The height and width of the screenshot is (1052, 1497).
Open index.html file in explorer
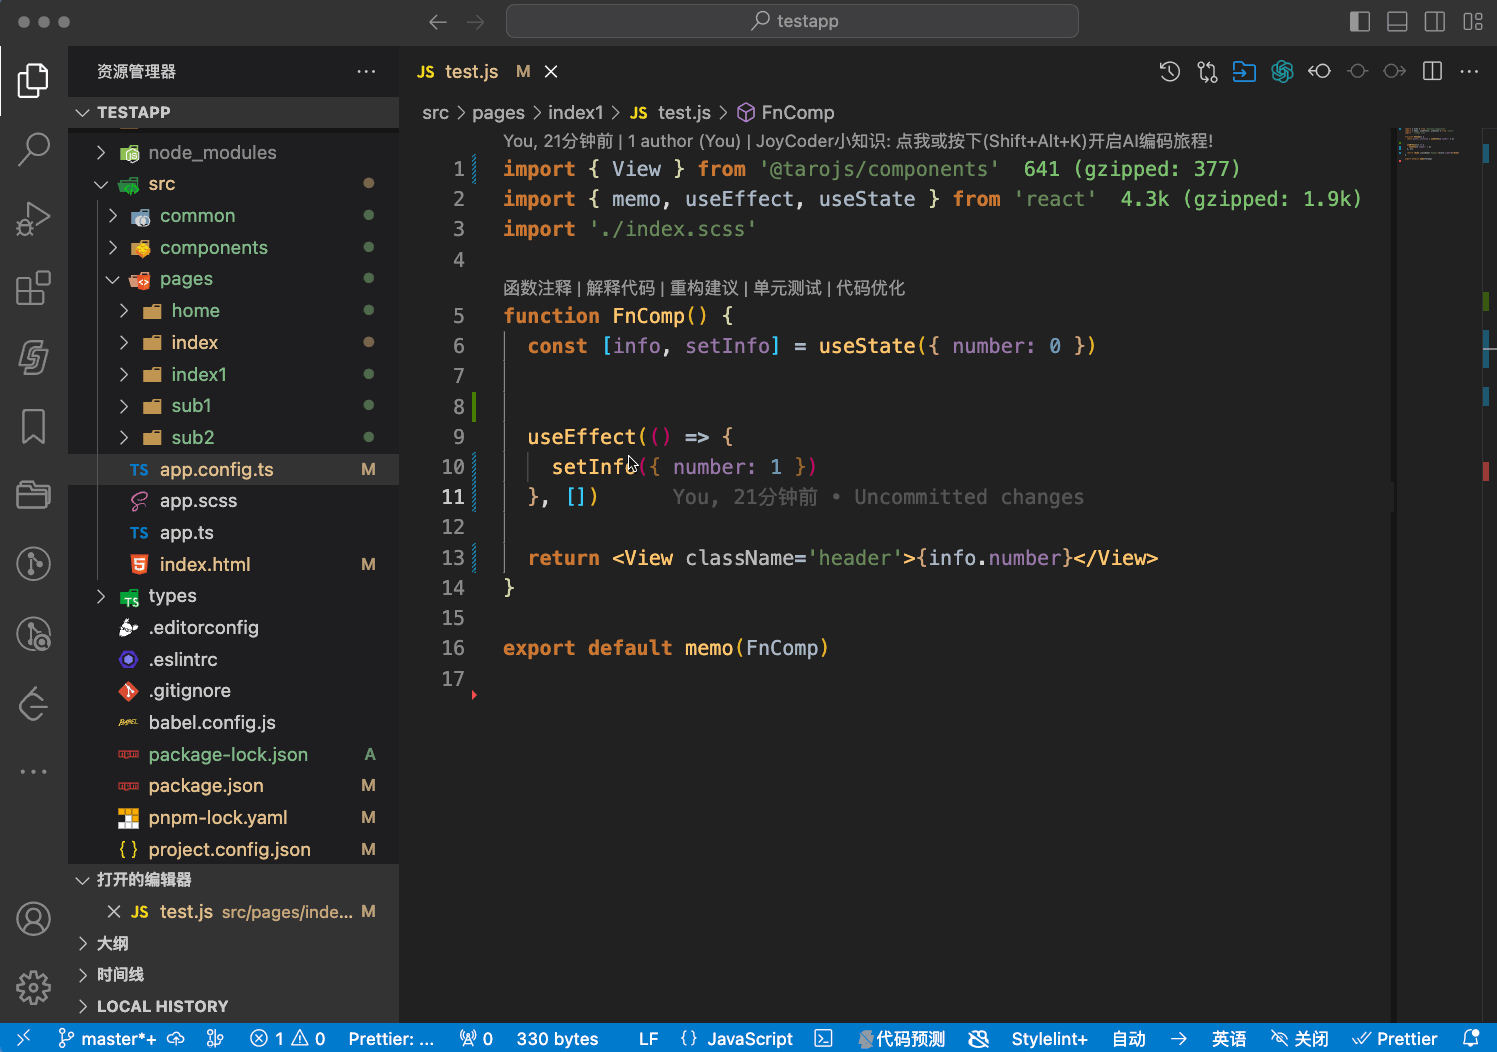click(233, 564)
